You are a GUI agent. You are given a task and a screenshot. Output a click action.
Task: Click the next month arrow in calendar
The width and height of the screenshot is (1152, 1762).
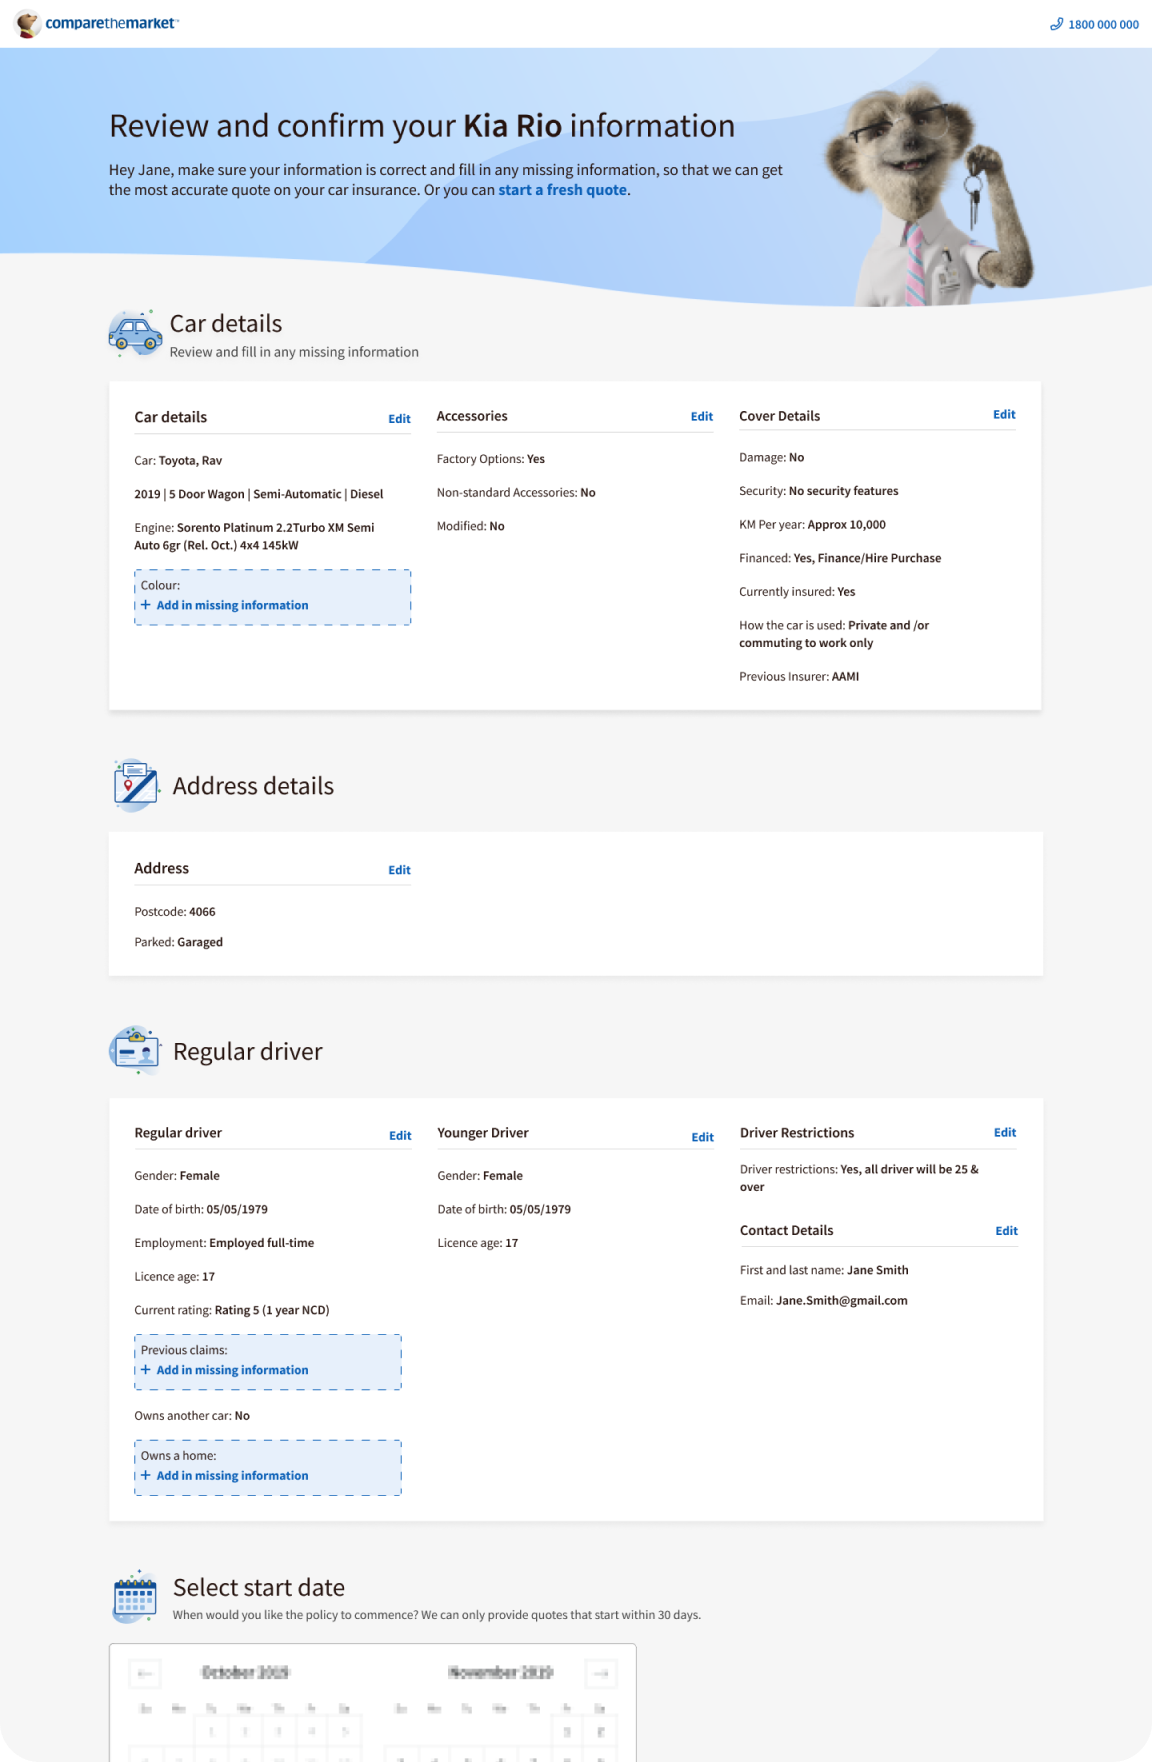coord(601,1673)
